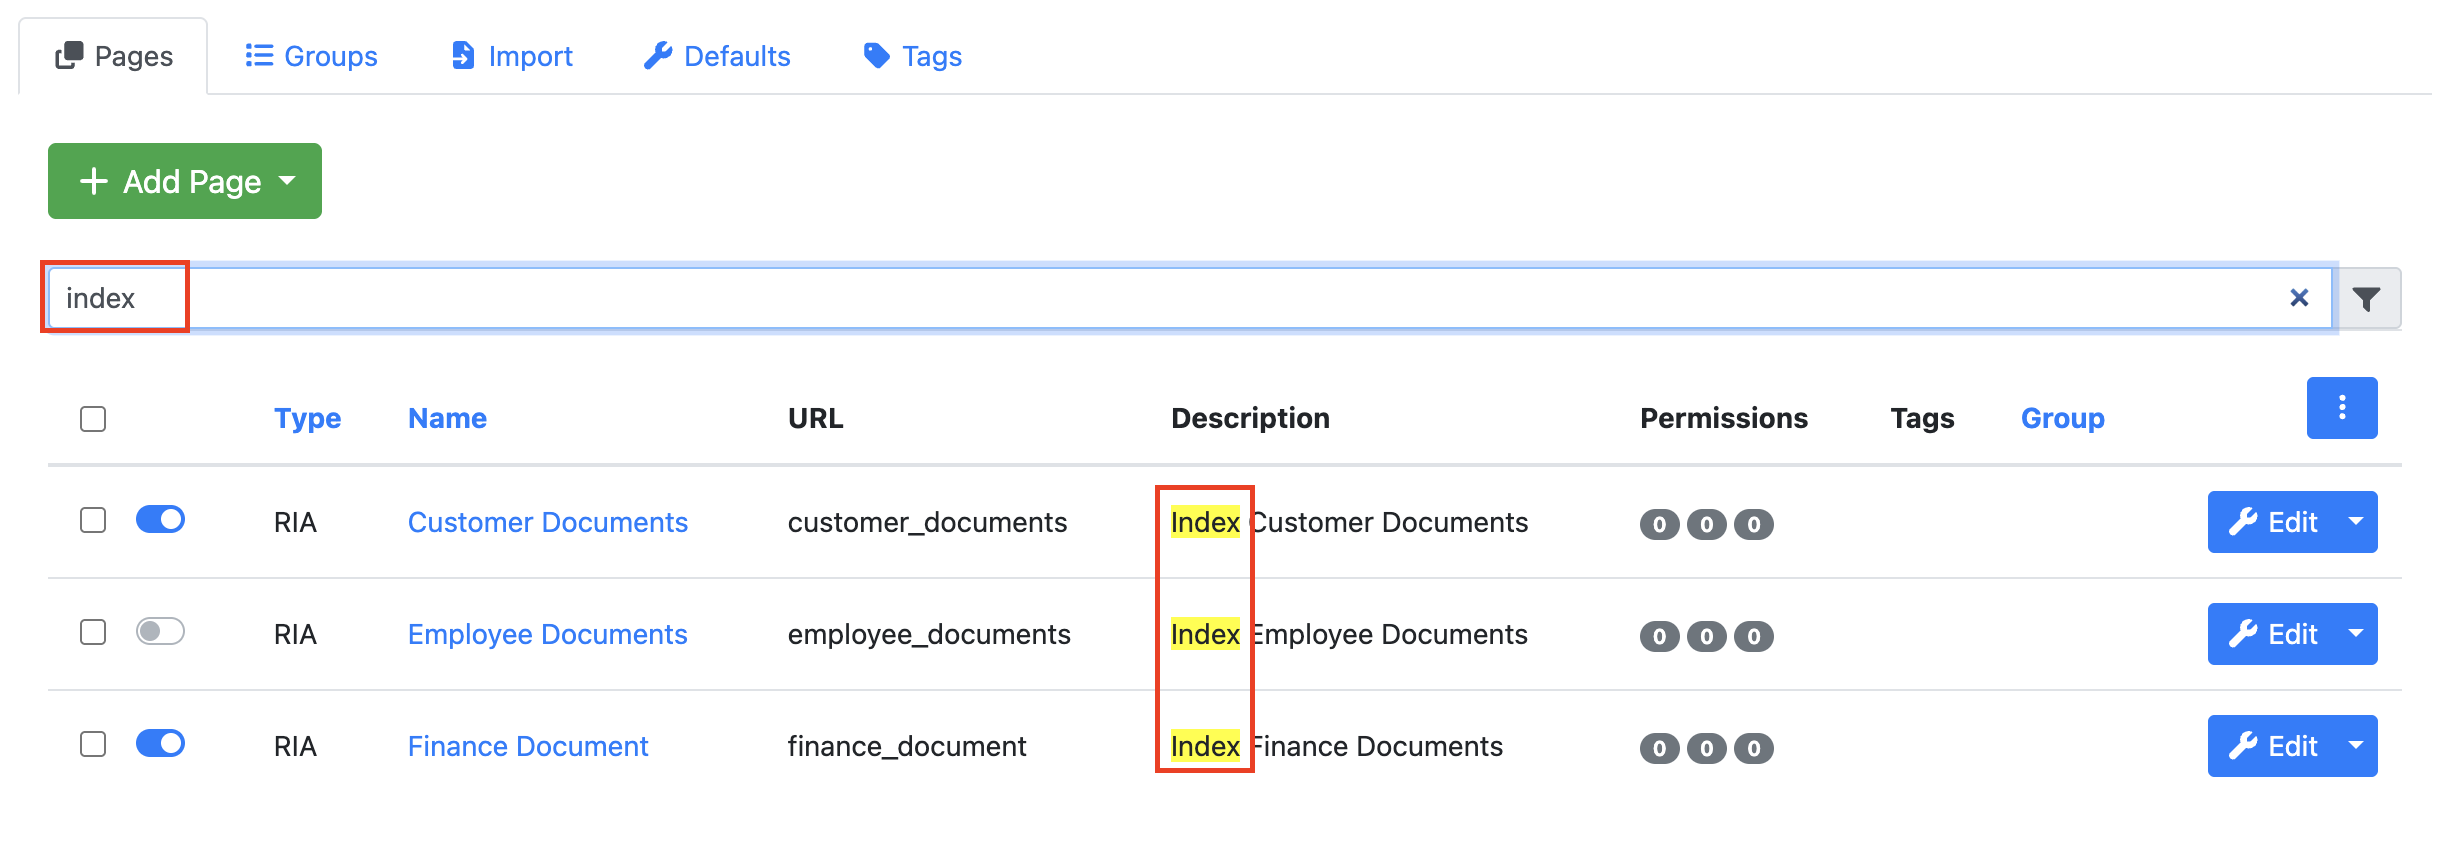Check the Finance Document row checkbox
The width and height of the screenshot is (2440, 862).
(x=93, y=744)
